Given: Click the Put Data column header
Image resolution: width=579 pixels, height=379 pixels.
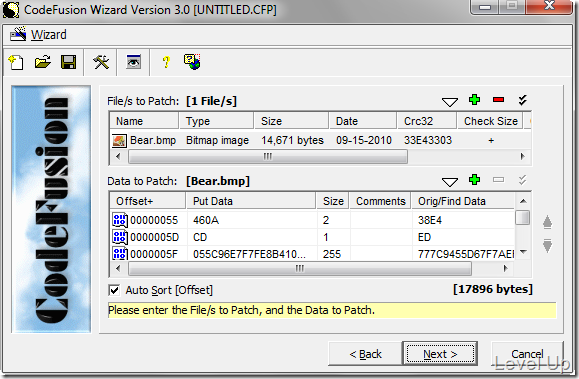Looking at the screenshot, I should coord(251,201).
